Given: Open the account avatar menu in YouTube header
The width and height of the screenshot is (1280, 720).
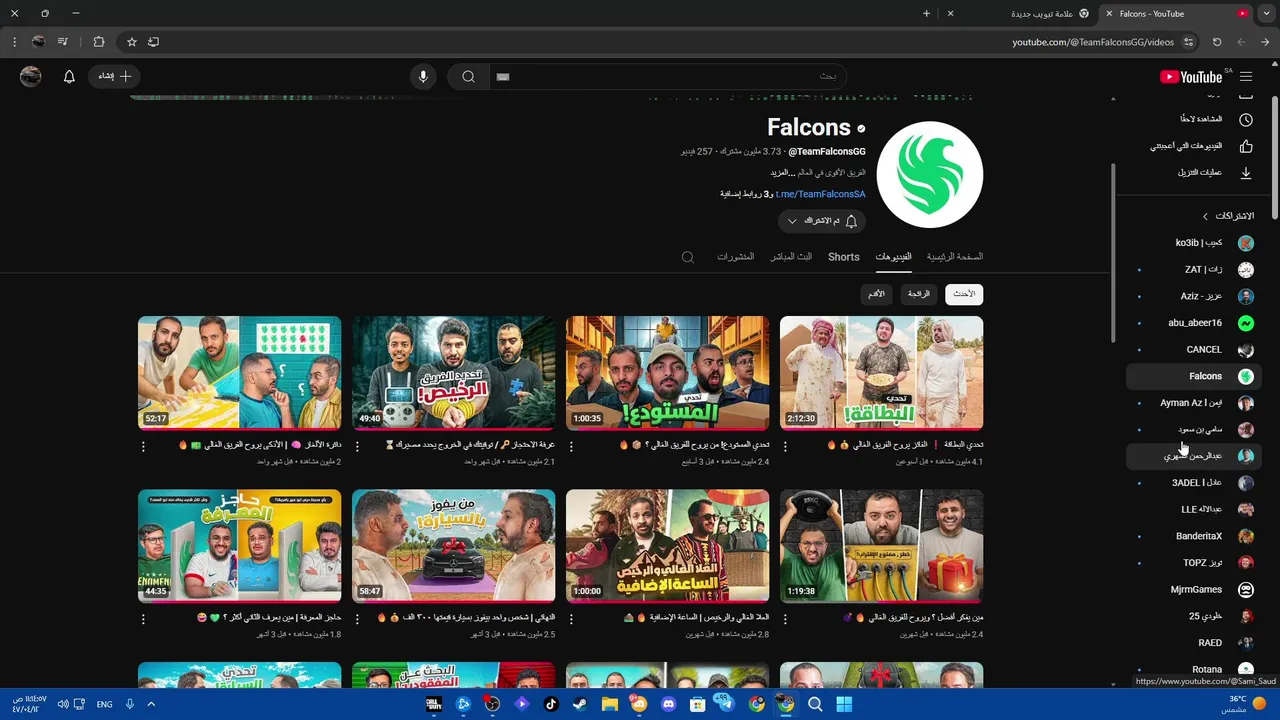Looking at the screenshot, I should pyautogui.click(x=31, y=77).
